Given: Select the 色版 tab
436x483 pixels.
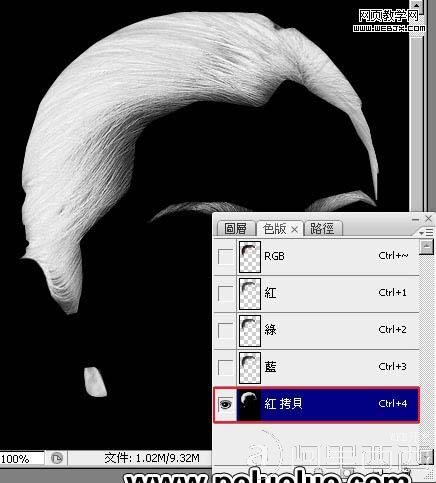Looking at the screenshot, I should (274, 229).
